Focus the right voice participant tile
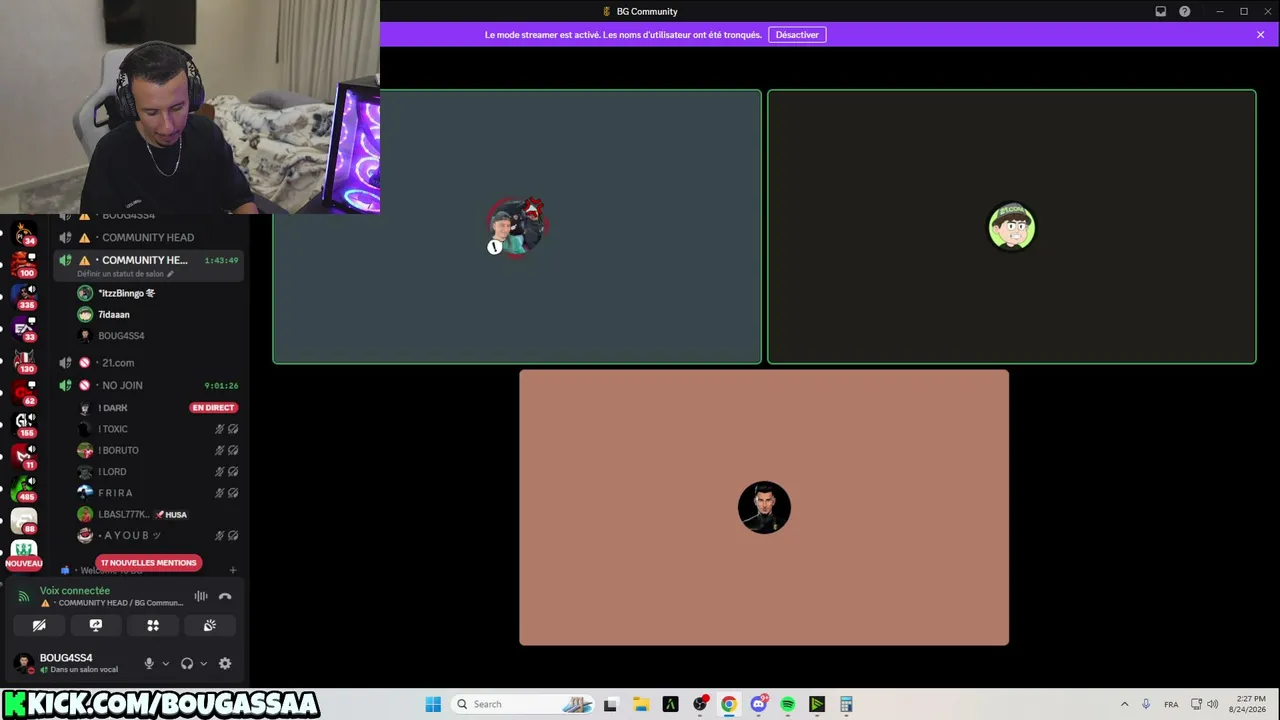 pyautogui.click(x=1012, y=227)
